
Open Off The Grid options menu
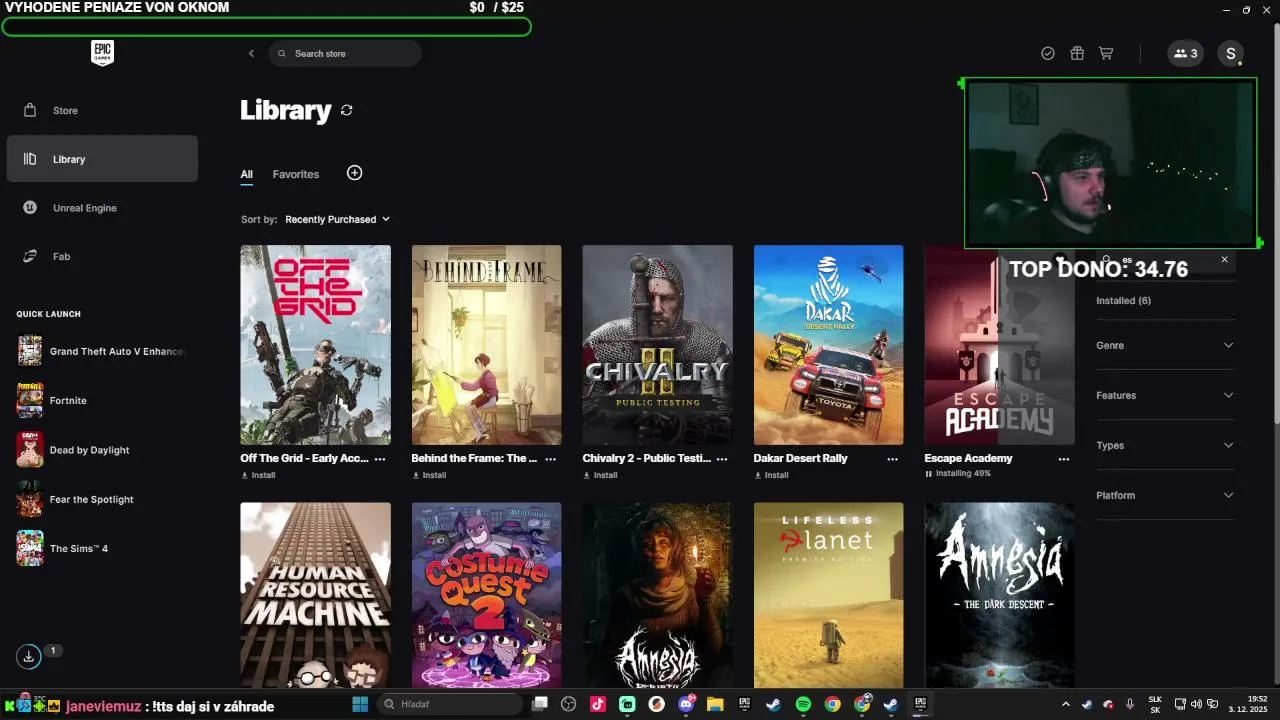[x=380, y=459]
